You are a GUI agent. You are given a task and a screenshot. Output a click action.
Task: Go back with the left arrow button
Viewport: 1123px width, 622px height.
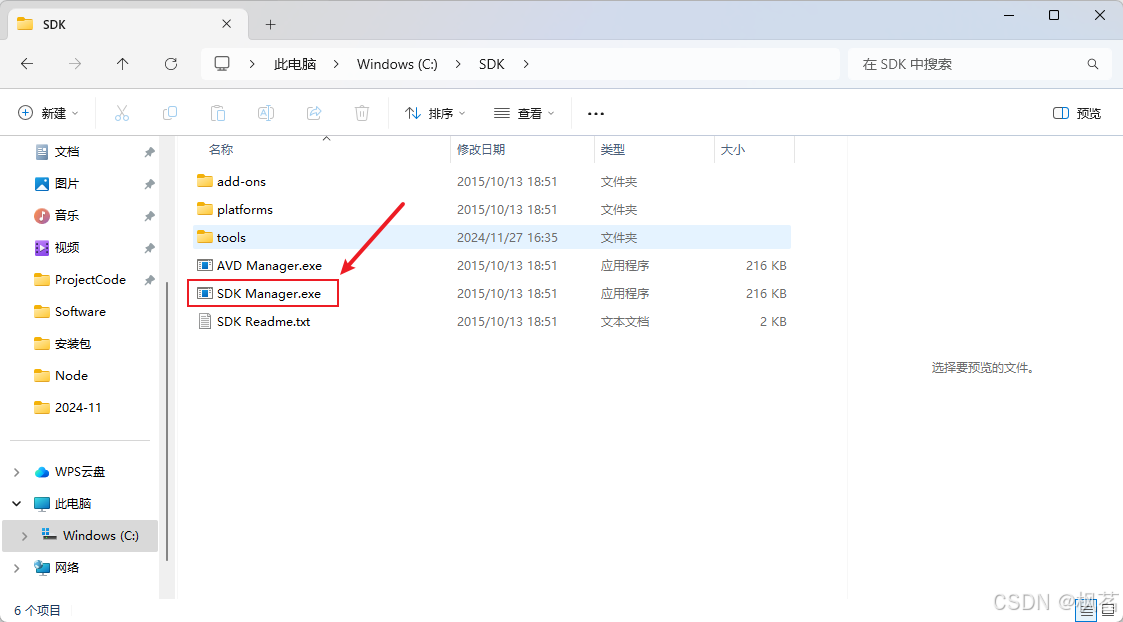tap(26, 64)
